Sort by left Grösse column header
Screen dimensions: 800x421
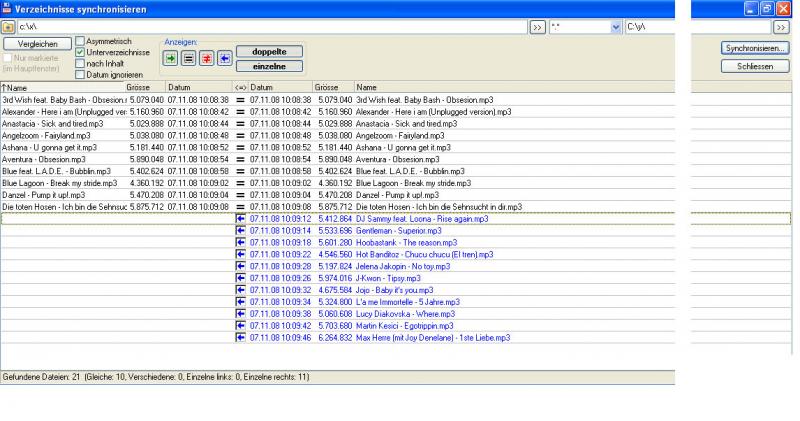(138, 88)
